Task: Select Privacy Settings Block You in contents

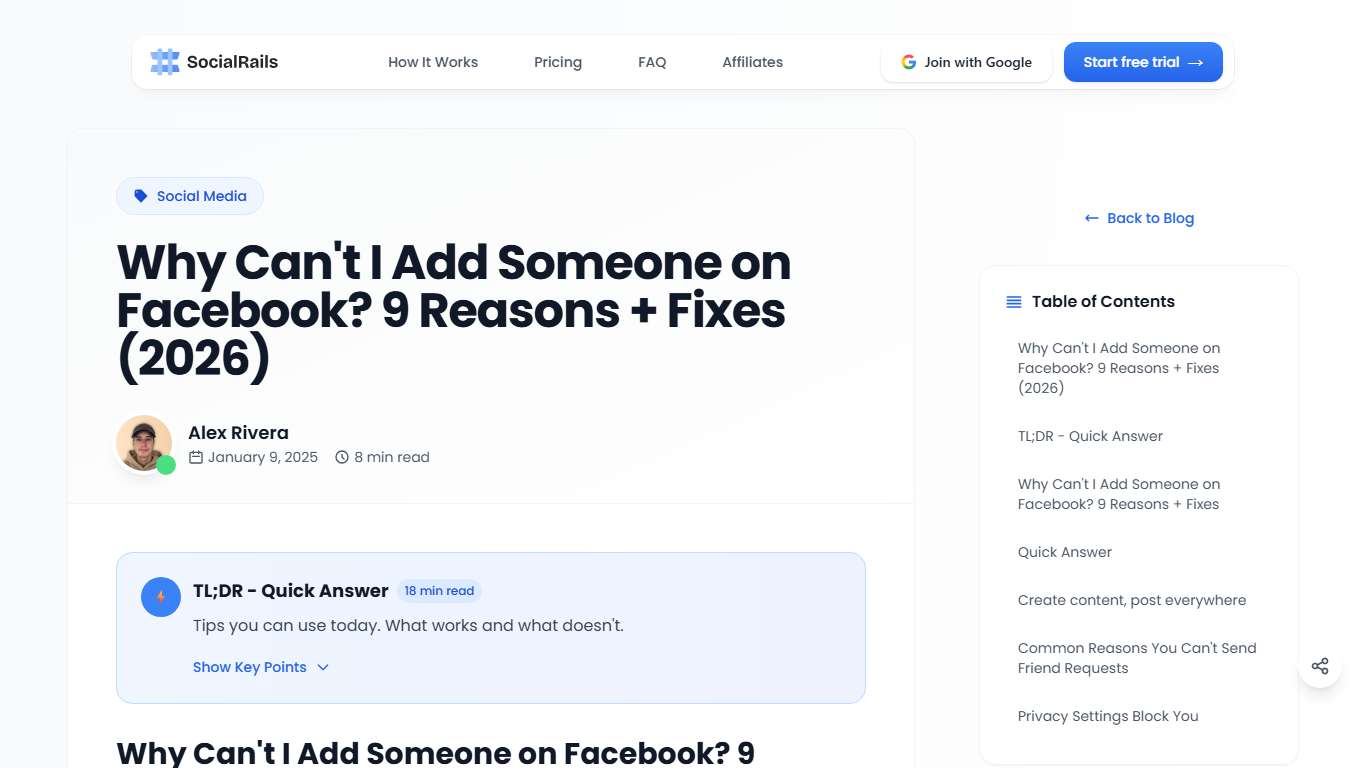Action: coord(1108,716)
